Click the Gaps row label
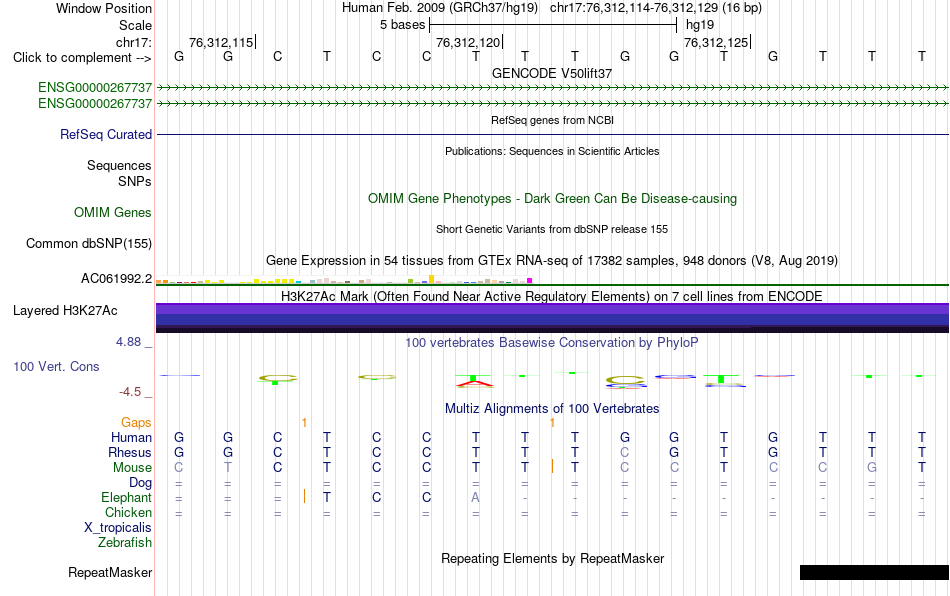Screen dimensions: 950x596 pos(136,422)
